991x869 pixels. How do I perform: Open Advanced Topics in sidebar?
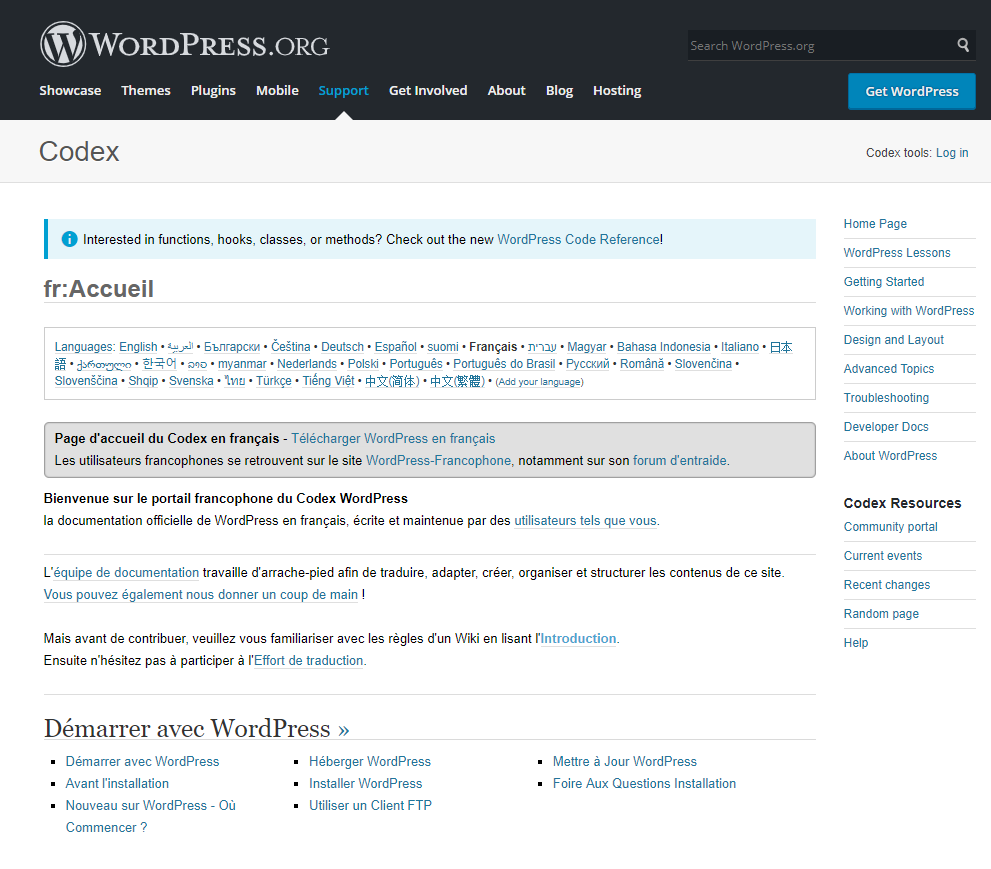point(889,368)
